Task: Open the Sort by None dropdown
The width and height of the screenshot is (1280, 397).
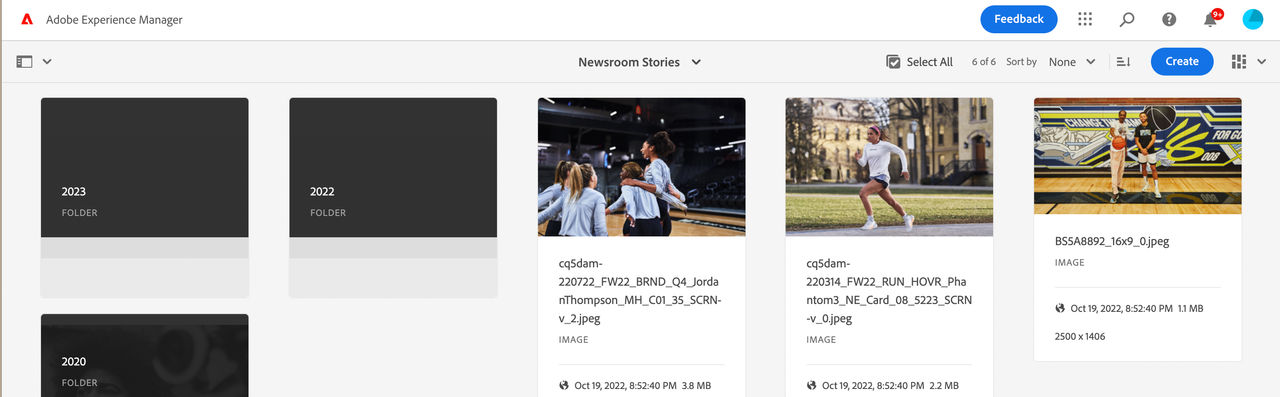Action: (1072, 62)
